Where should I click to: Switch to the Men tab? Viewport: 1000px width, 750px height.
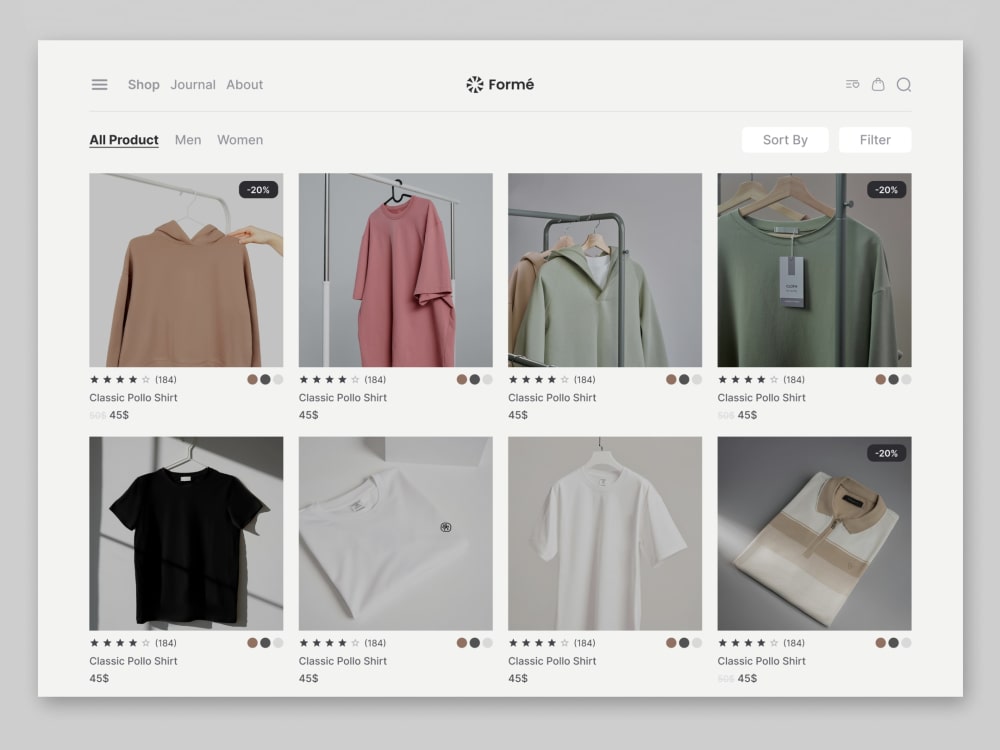[x=188, y=140]
